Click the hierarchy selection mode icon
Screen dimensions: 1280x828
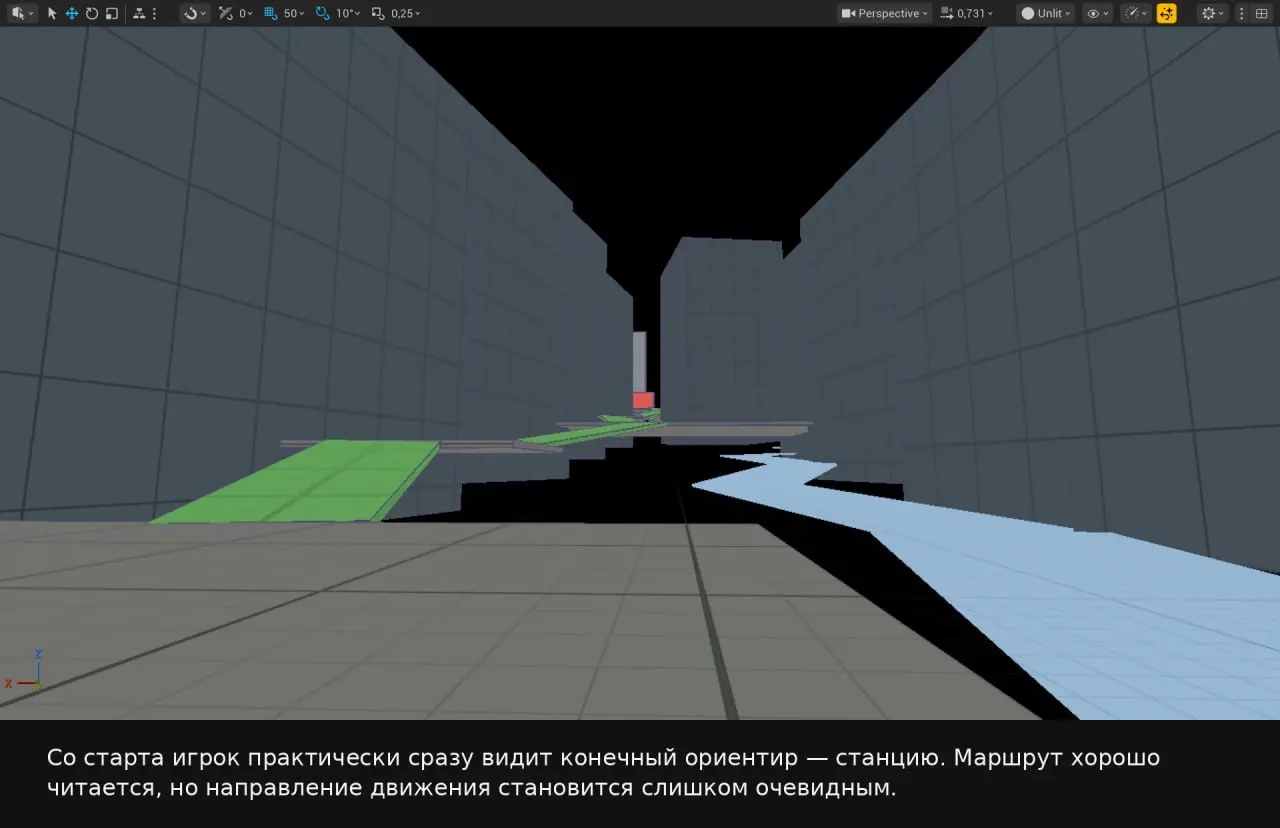[139, 13]
